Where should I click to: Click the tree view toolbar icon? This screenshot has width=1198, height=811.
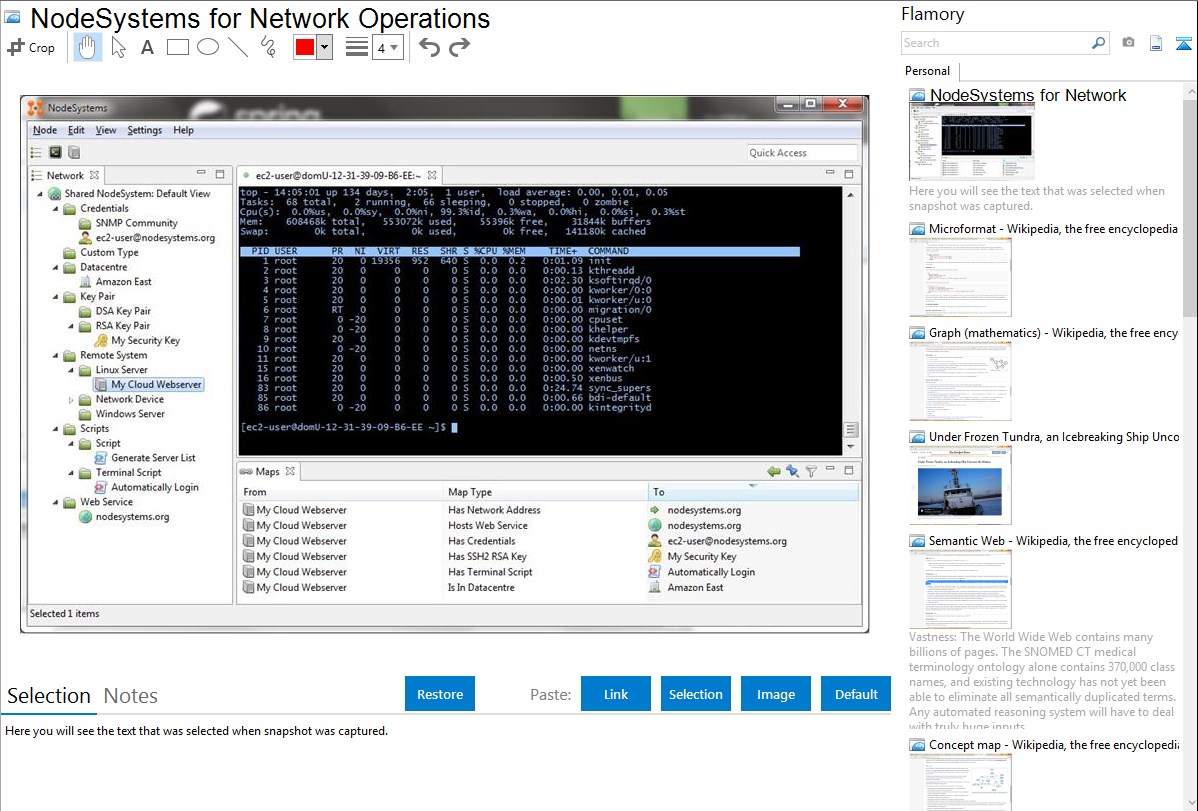point(36,153)
